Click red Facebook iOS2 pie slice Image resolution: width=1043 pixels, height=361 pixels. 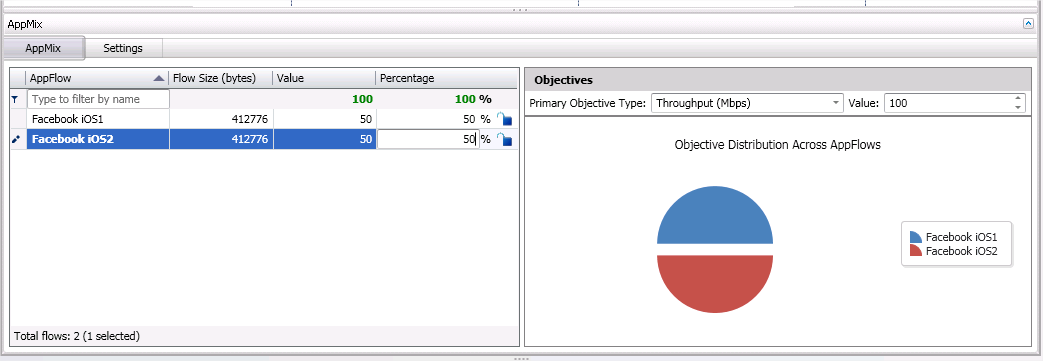tap(715, 283)
